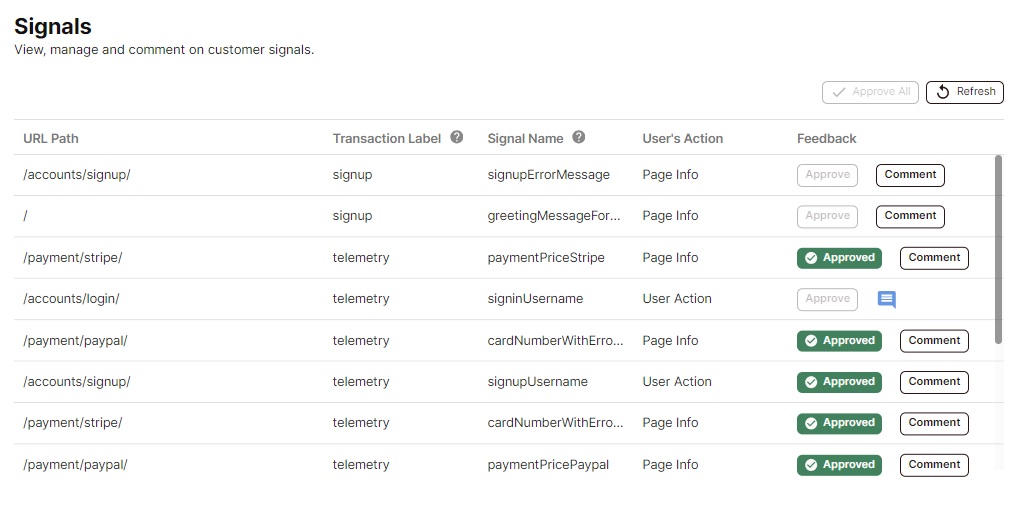Screen dimensions: 1022x519
Task: Click the URL Path column header
Action: 51,139
